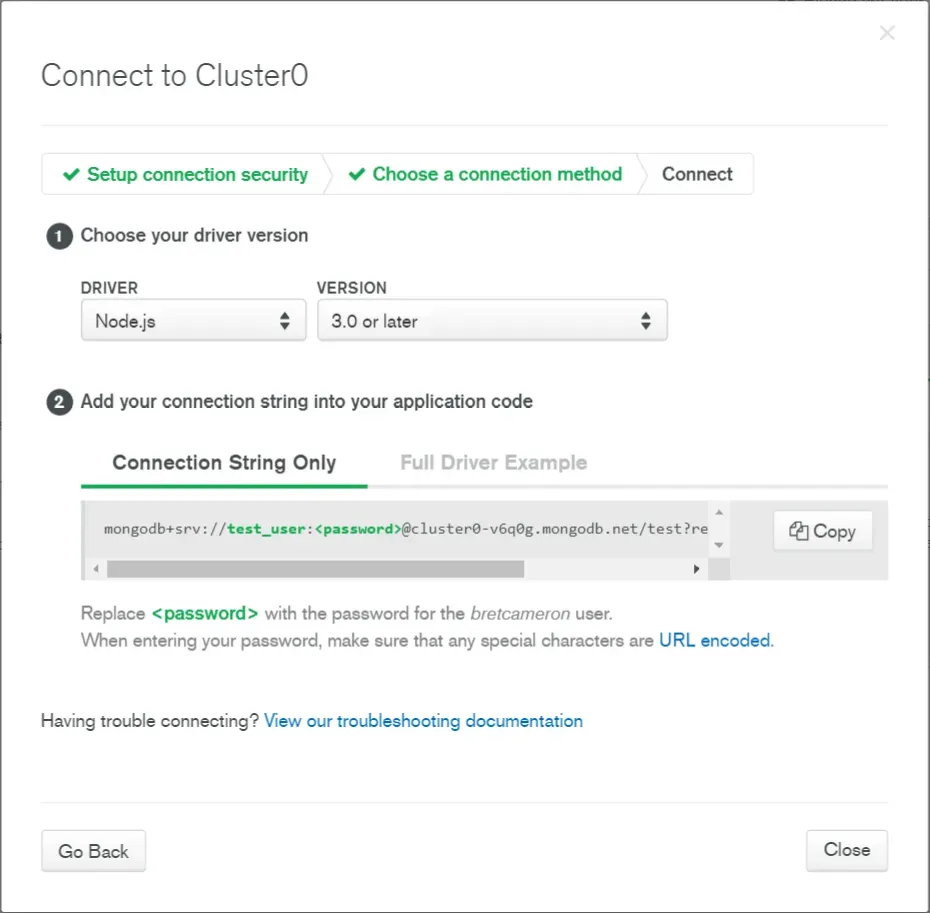Click the step 2 number badge
930x913 pixels.
pos(59,402)
